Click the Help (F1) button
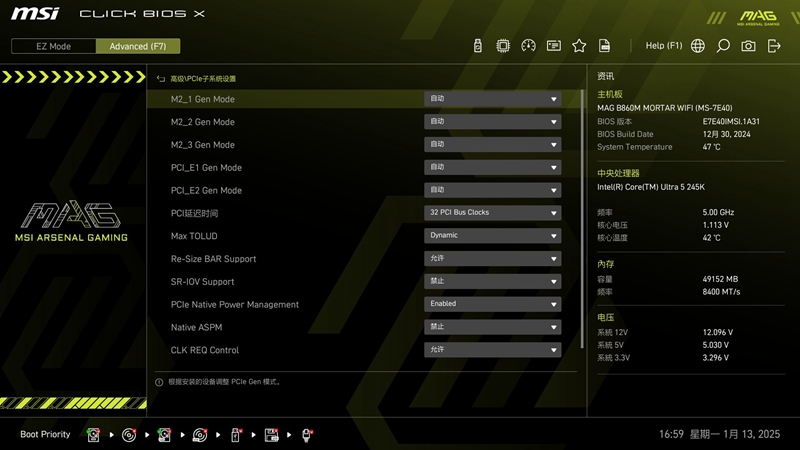 point(664,46)
